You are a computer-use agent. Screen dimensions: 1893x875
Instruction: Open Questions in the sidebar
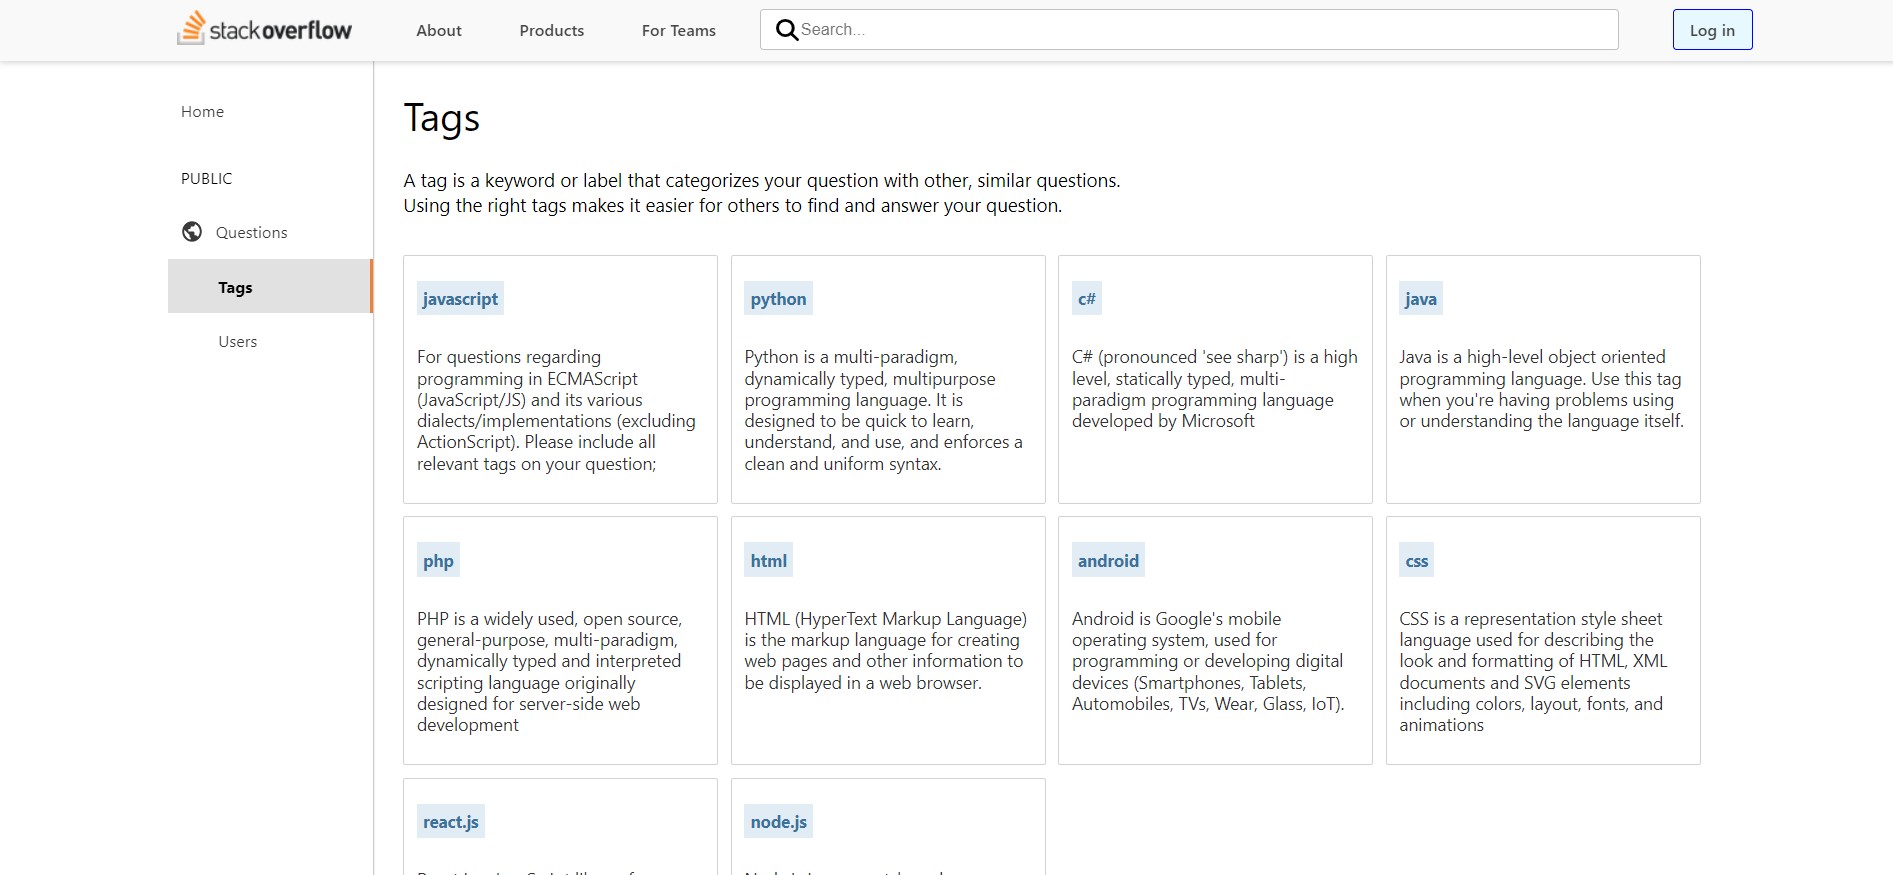[251, 232]
